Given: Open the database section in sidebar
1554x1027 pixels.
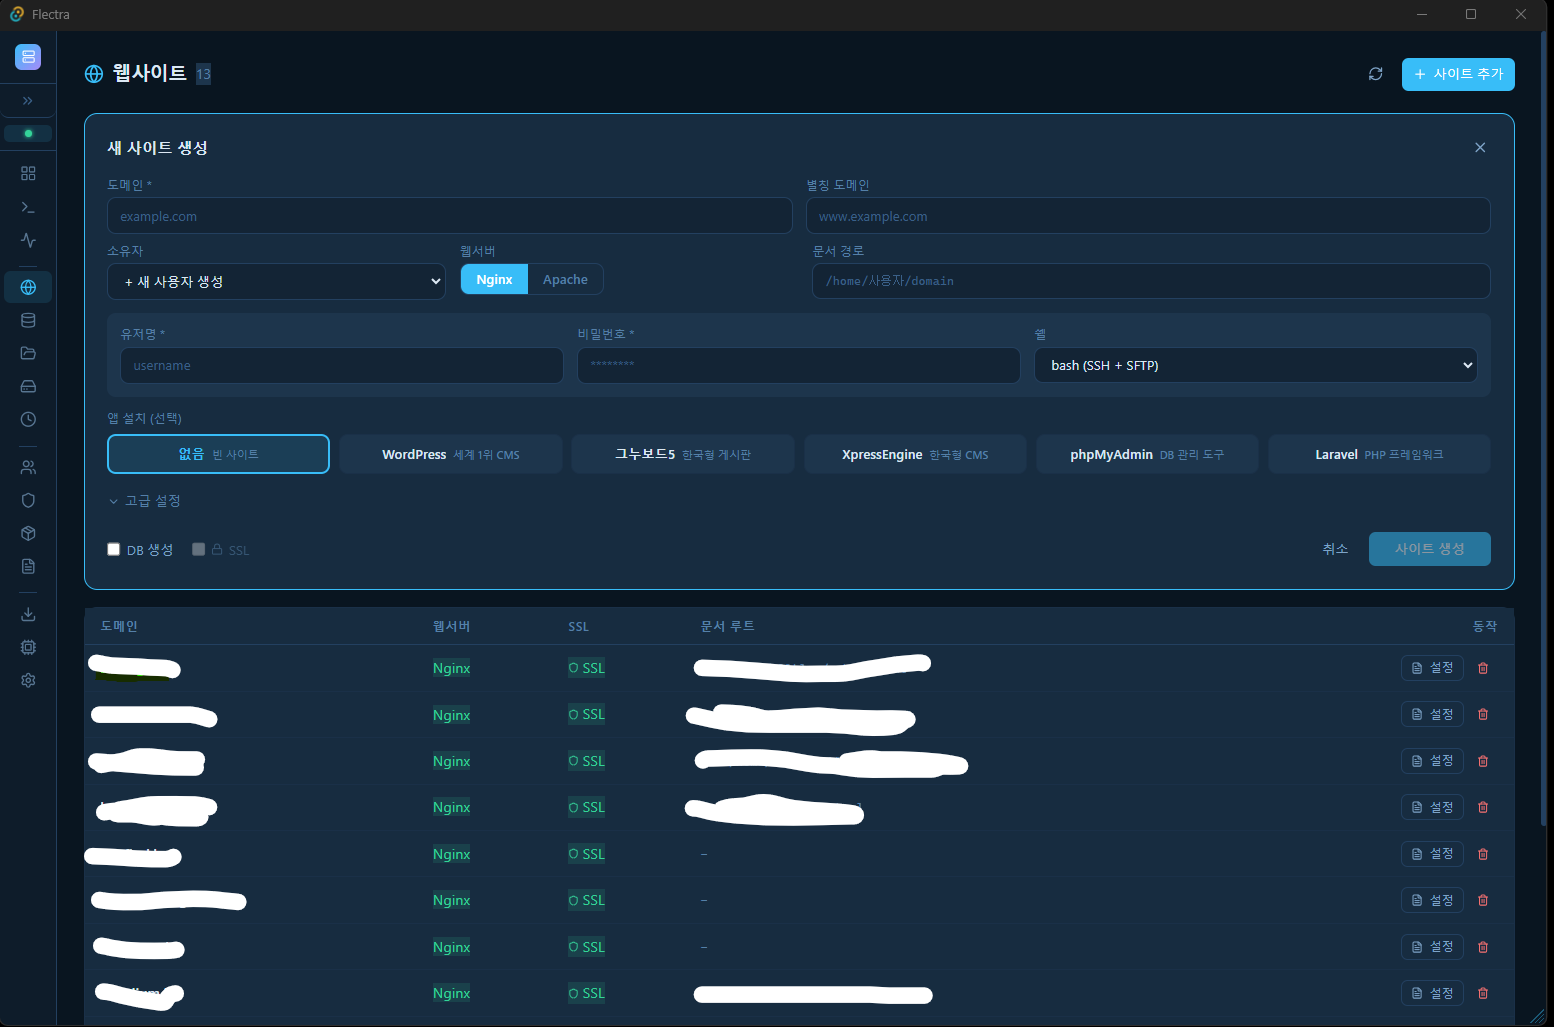Looking at the screenshot, I should 28,320.
